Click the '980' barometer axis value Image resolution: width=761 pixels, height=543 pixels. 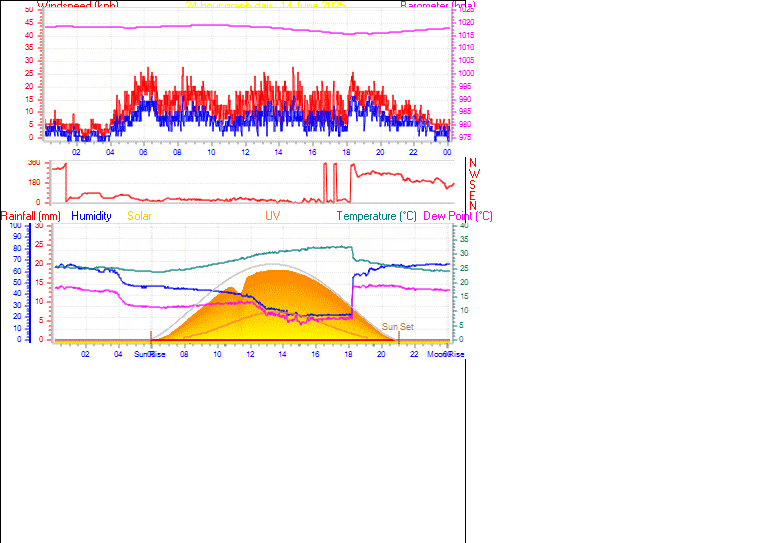coord(464,124)
